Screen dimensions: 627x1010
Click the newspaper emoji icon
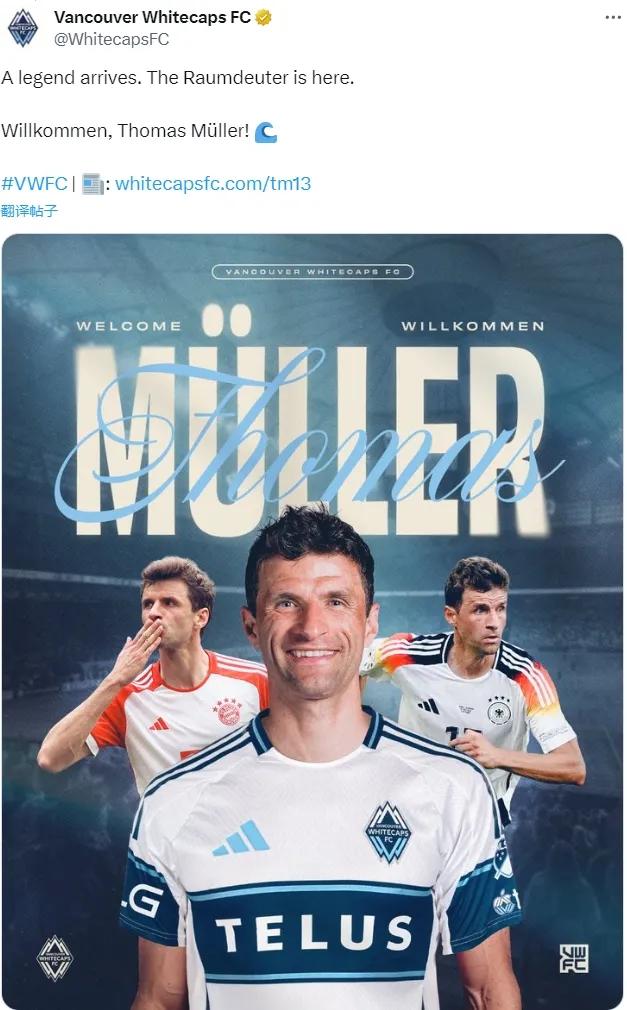(93, 184)
